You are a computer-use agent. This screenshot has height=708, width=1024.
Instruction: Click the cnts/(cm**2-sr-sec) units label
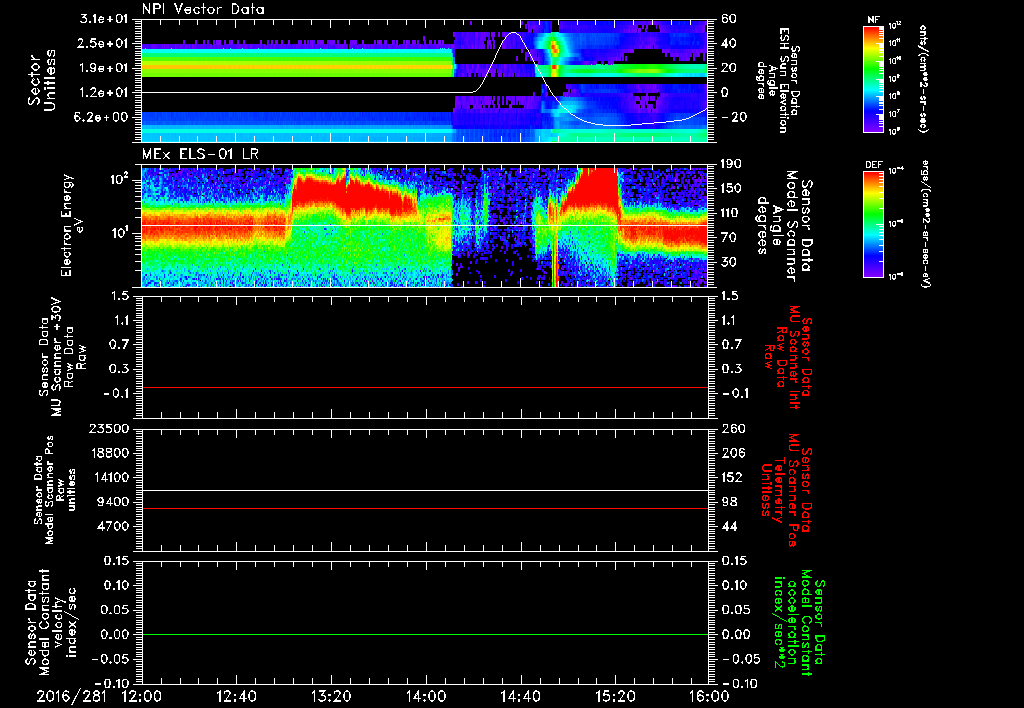click(x=923, y=78)
